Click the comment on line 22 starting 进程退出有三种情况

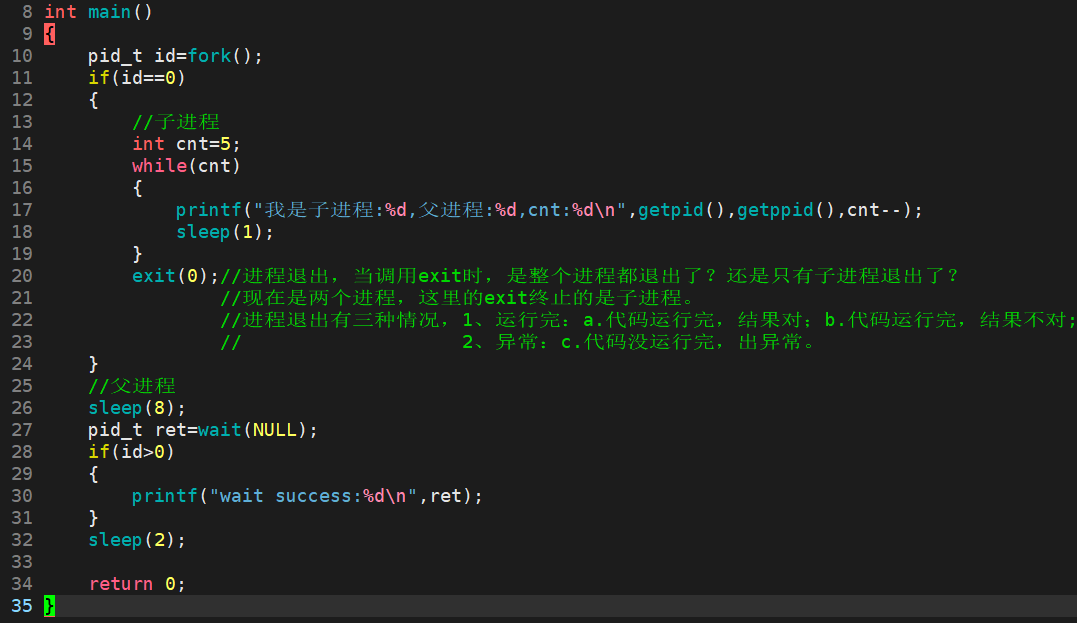(648, 320)
